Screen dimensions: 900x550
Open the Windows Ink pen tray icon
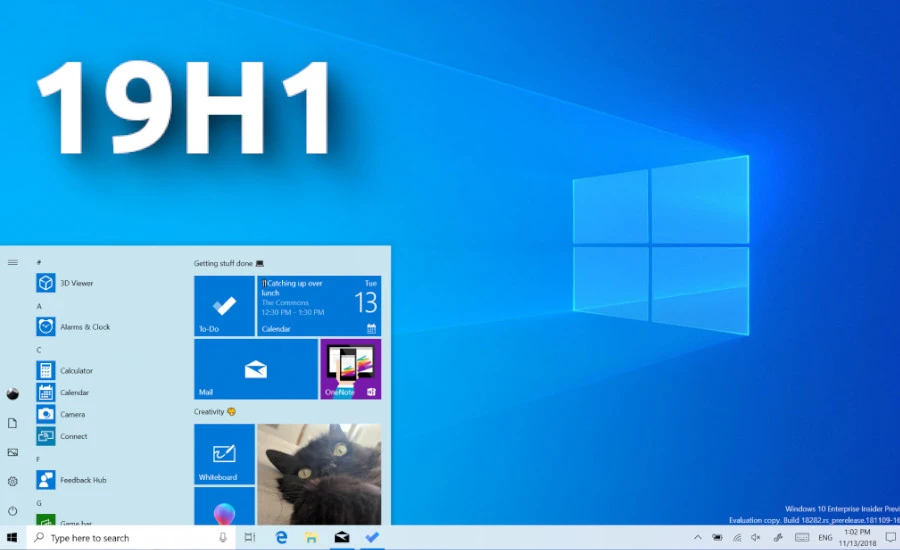778,538
